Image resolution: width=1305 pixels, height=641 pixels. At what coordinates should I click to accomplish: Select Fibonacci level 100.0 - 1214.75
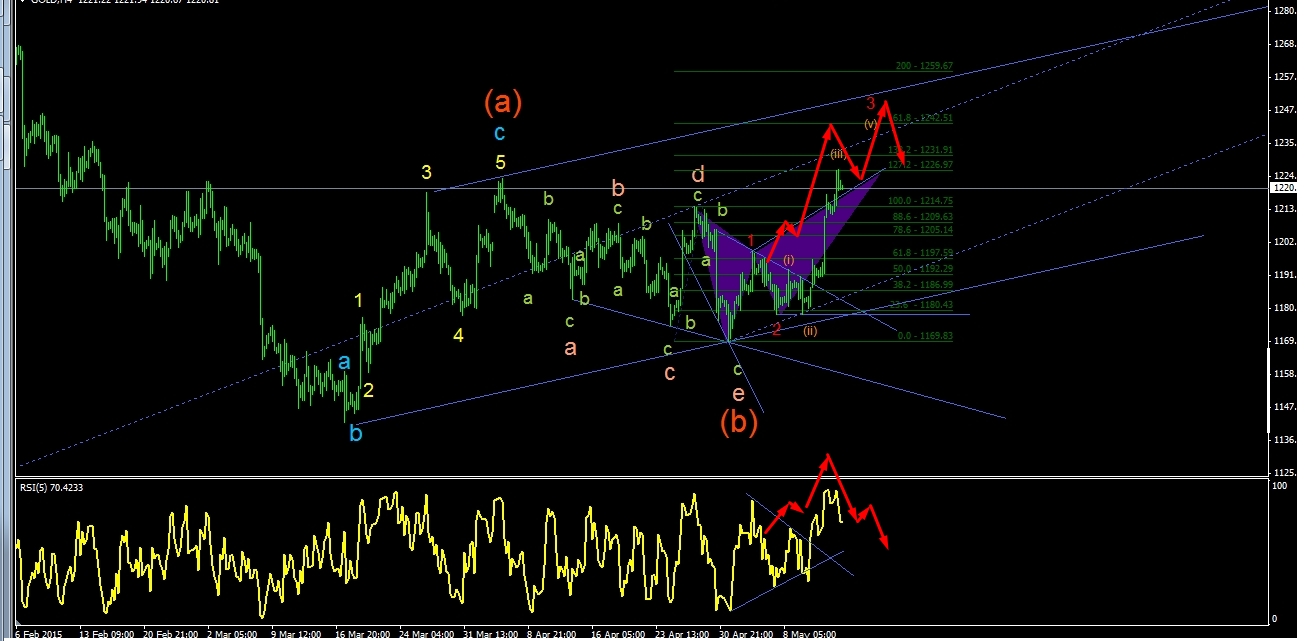[x=920, y=201]
